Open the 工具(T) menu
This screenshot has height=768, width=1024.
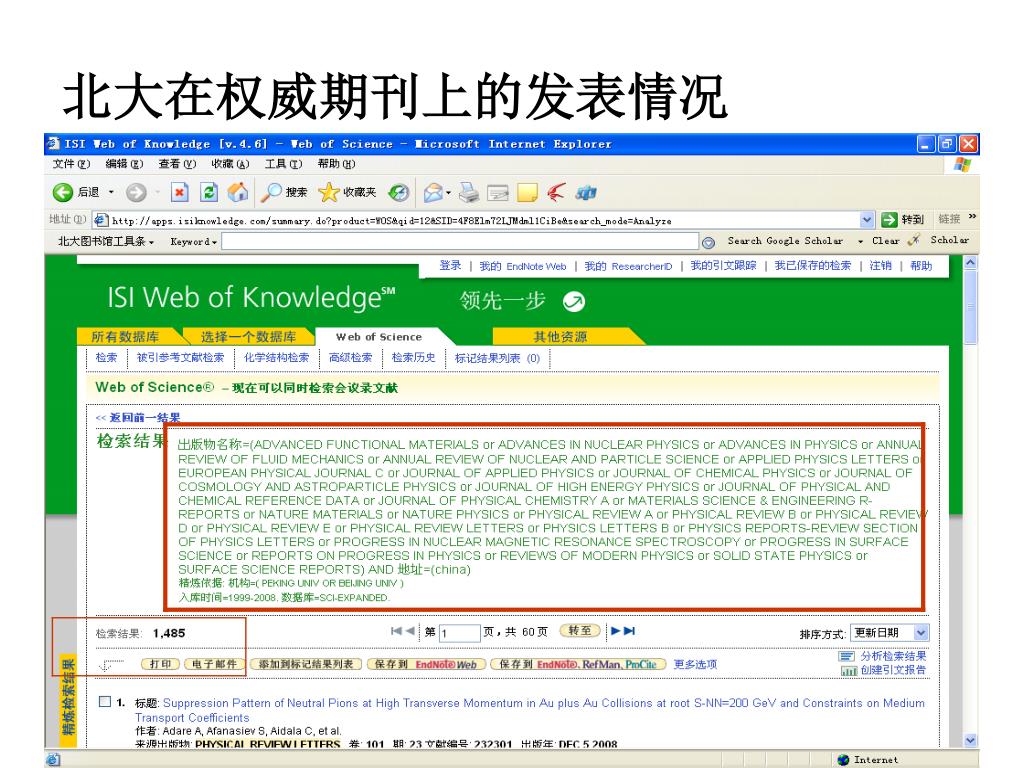[x=283, y=164]
